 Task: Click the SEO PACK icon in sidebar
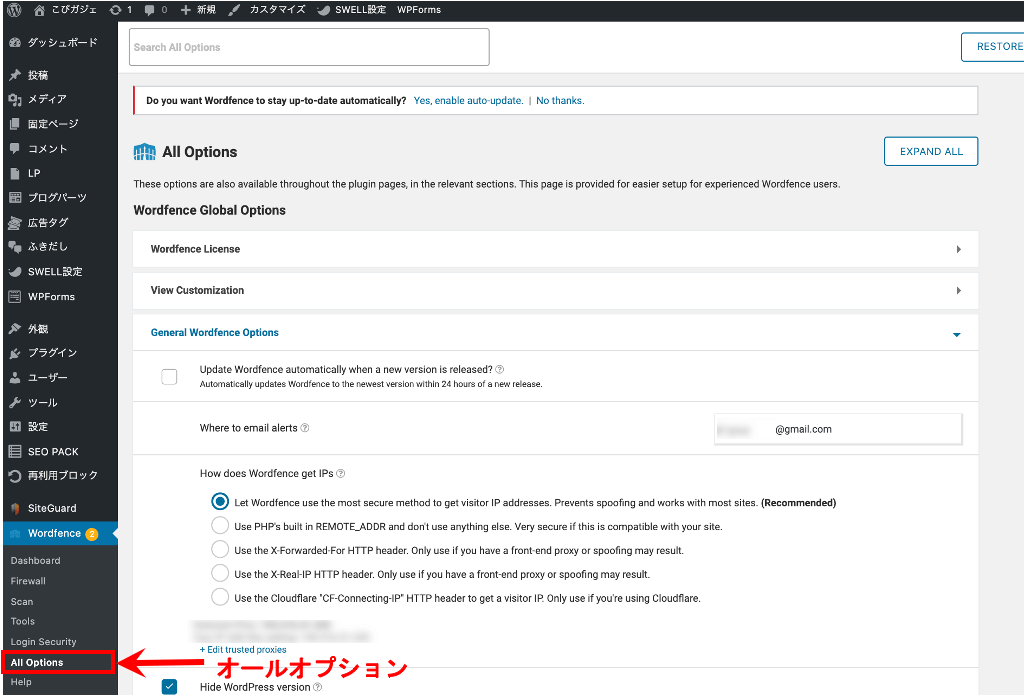pyautogui.click(x=15, y=452)
